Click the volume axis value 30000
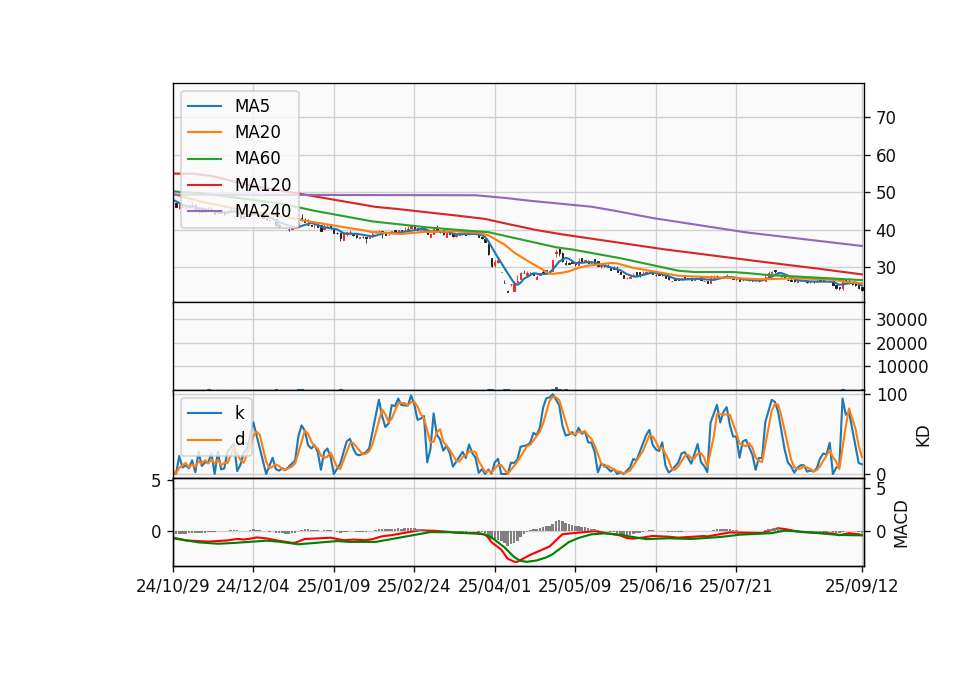Screen dimensions: 960x690 tap(902, 320)
